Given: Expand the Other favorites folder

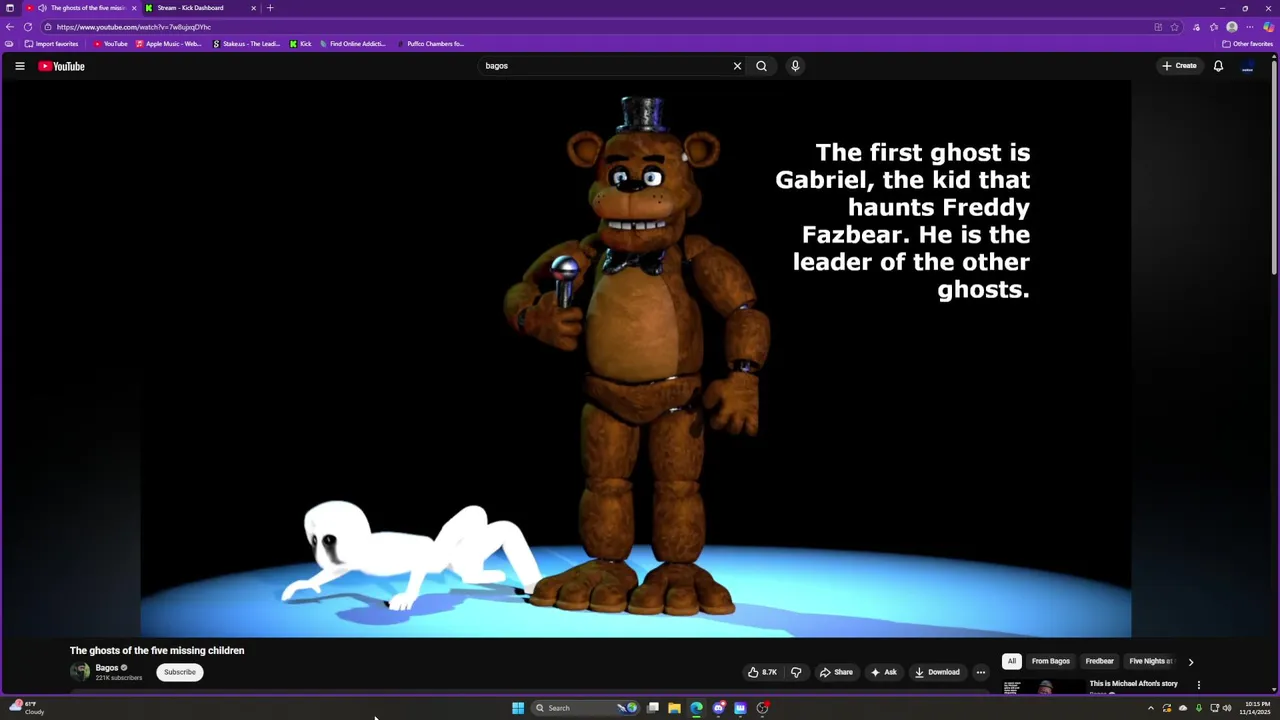Looking at the screenshot, I should coord(1248,44).
